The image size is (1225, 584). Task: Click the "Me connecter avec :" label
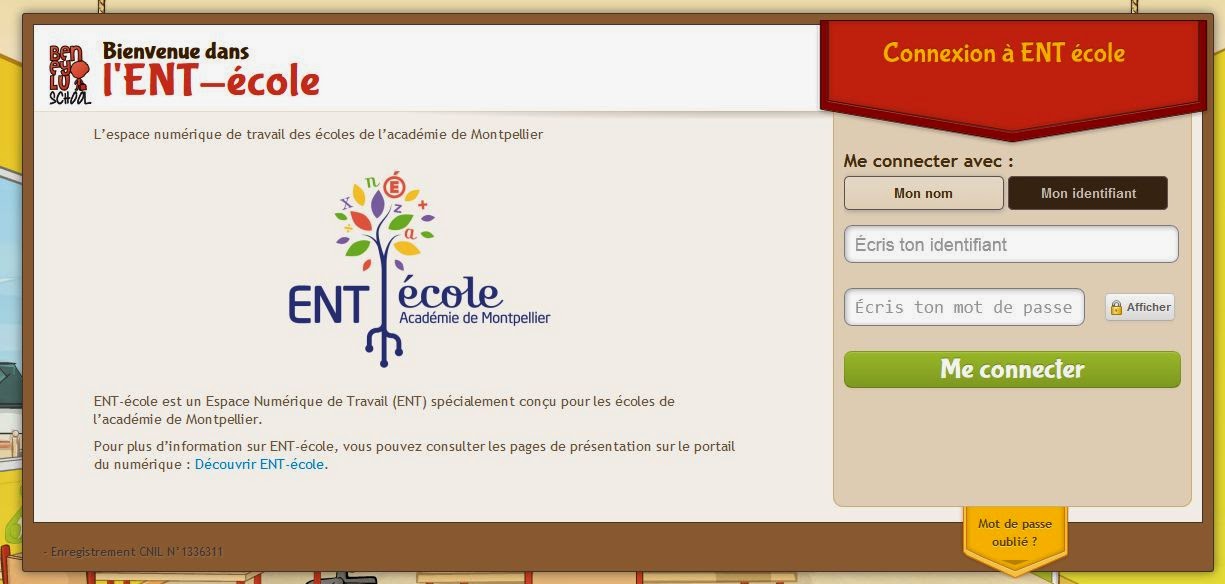tap(928, 161)
